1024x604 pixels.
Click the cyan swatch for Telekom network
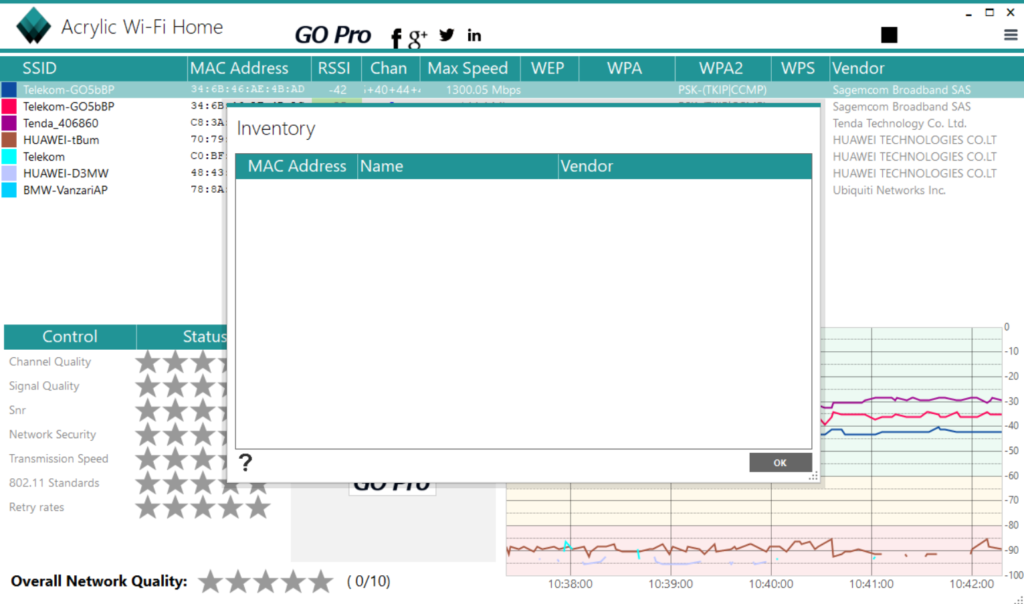coord(9,157)
